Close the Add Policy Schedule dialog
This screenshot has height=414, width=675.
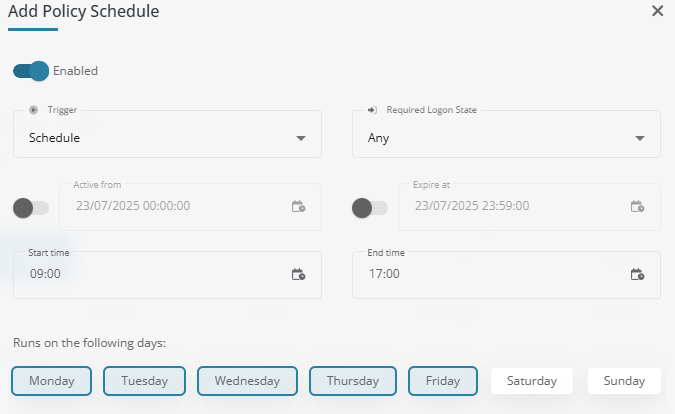(657, 11)
